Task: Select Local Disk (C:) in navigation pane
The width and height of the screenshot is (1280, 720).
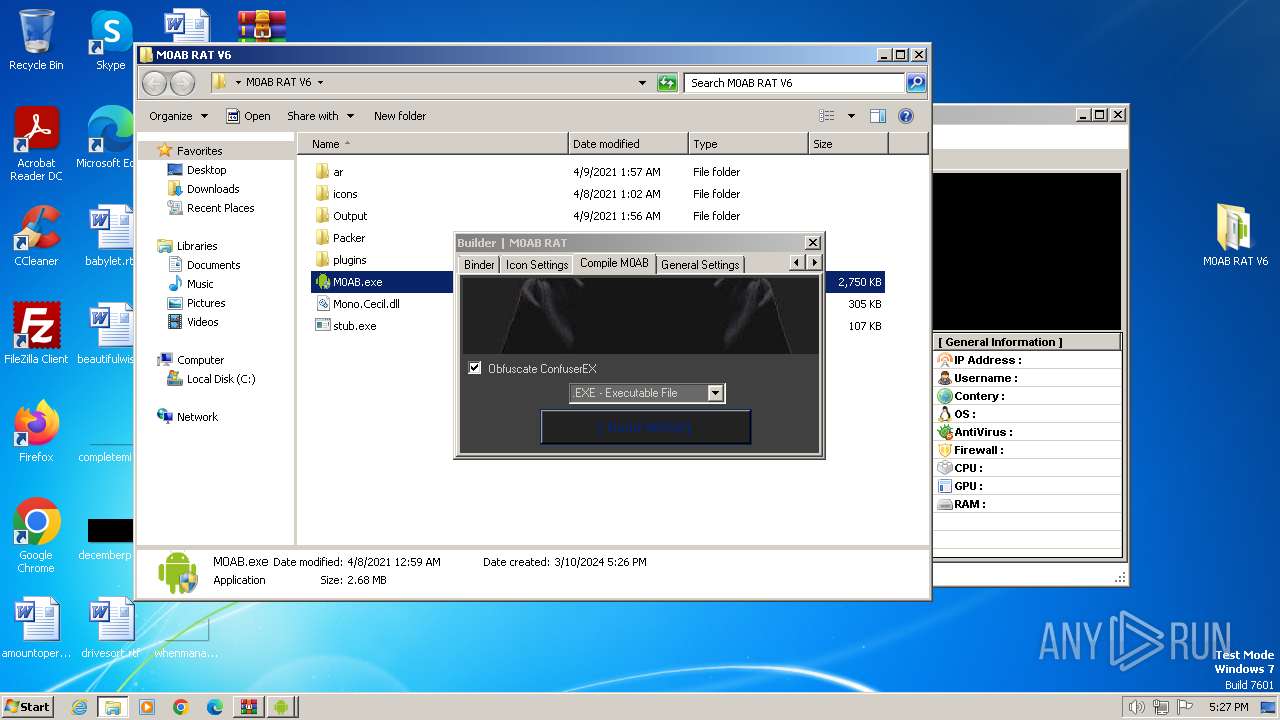Action: click(220, 379)
